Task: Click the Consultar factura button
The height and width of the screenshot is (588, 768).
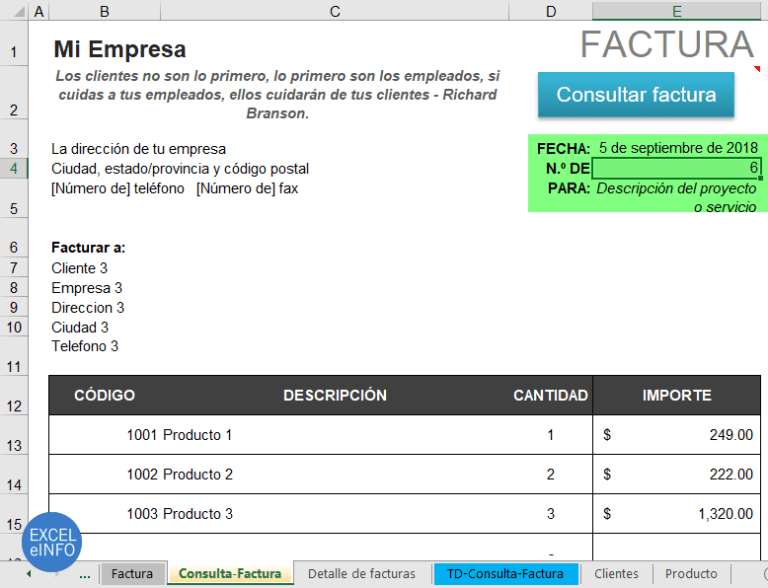Action: coord(636,95)
